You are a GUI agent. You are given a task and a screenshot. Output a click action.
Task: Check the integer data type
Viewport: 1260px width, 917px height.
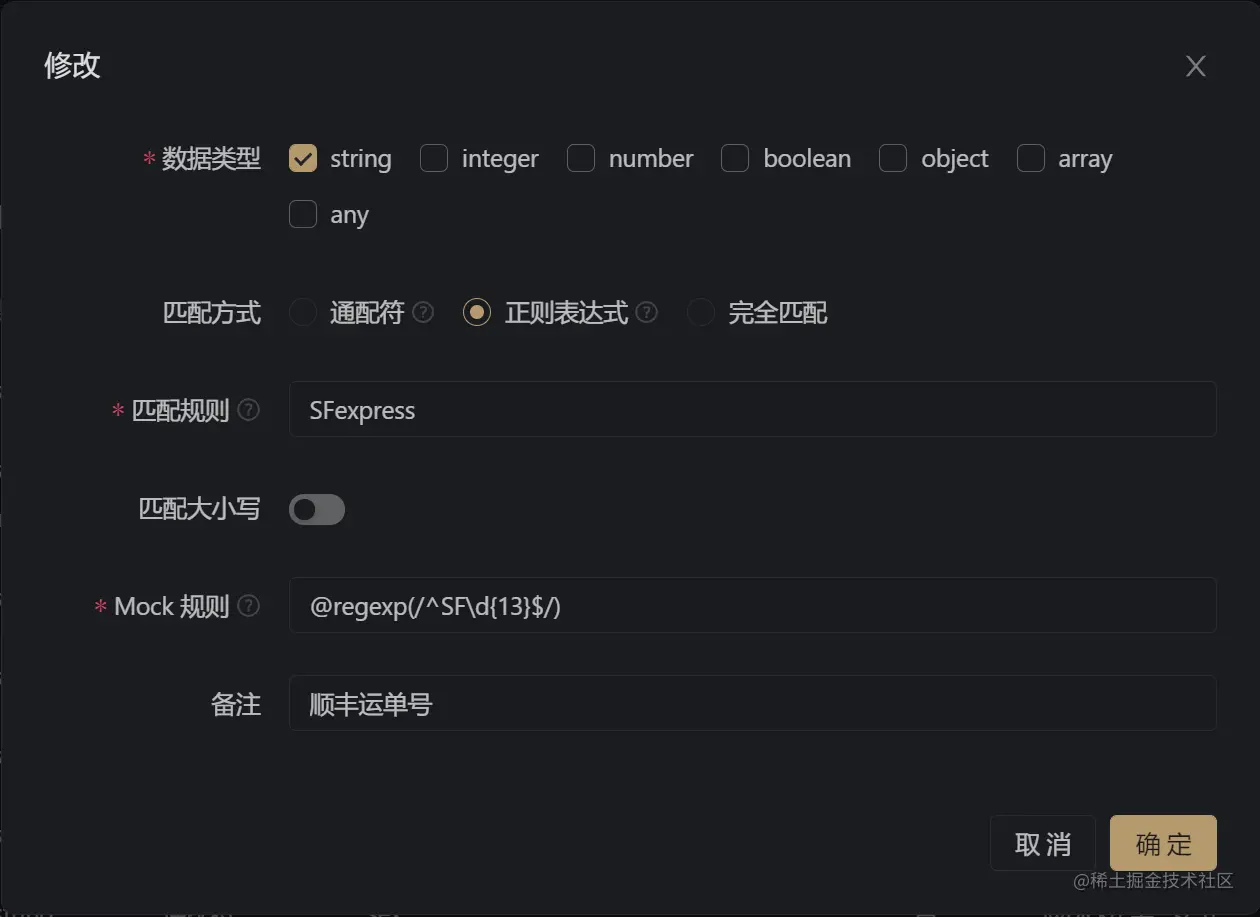point(434,158)
